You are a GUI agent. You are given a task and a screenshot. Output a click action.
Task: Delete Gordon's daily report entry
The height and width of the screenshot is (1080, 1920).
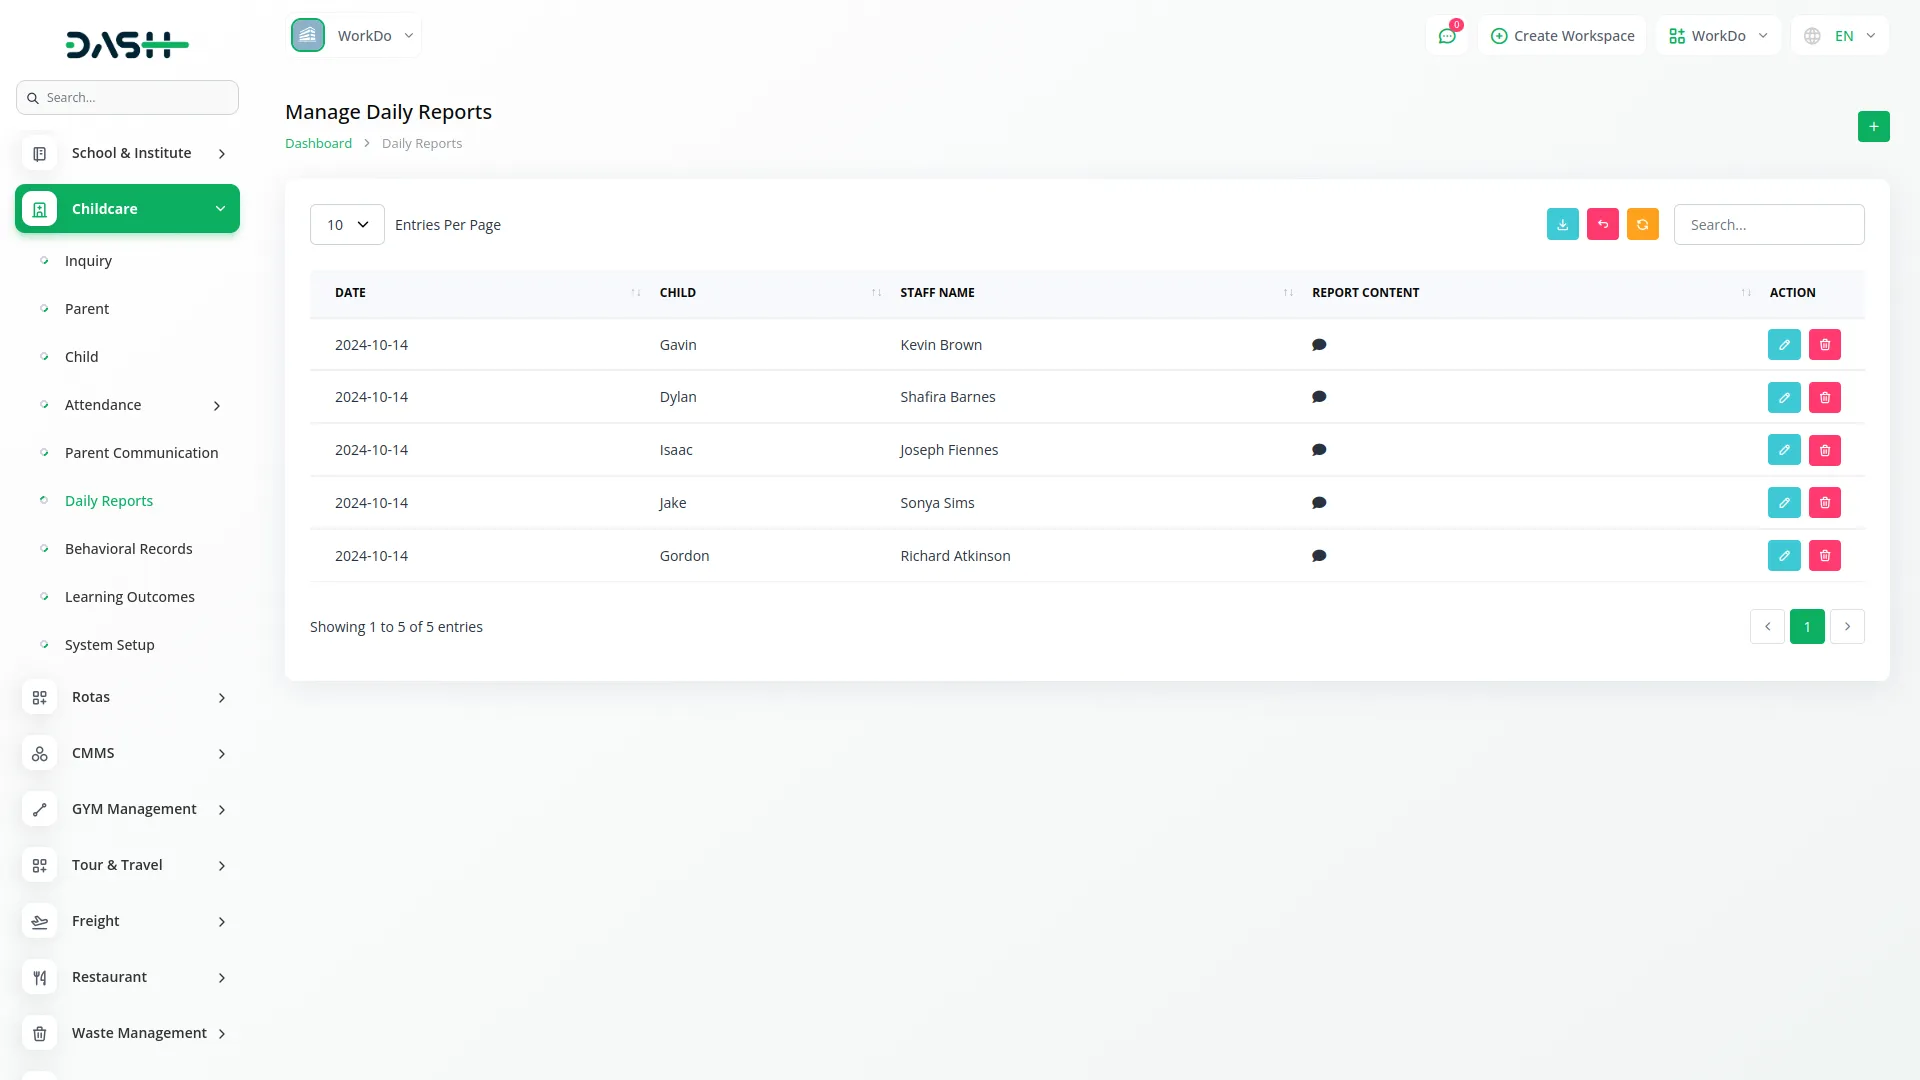1824,556
